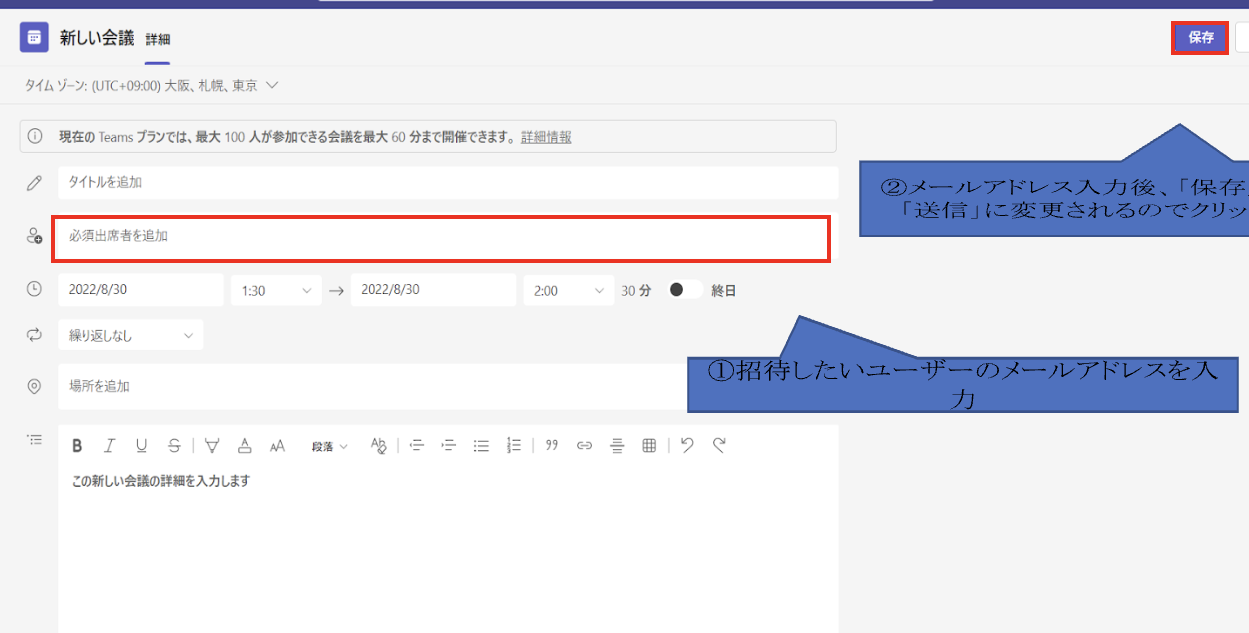Toggle italic formatting in the editor
1249x633 pixels.
[110, 446]
